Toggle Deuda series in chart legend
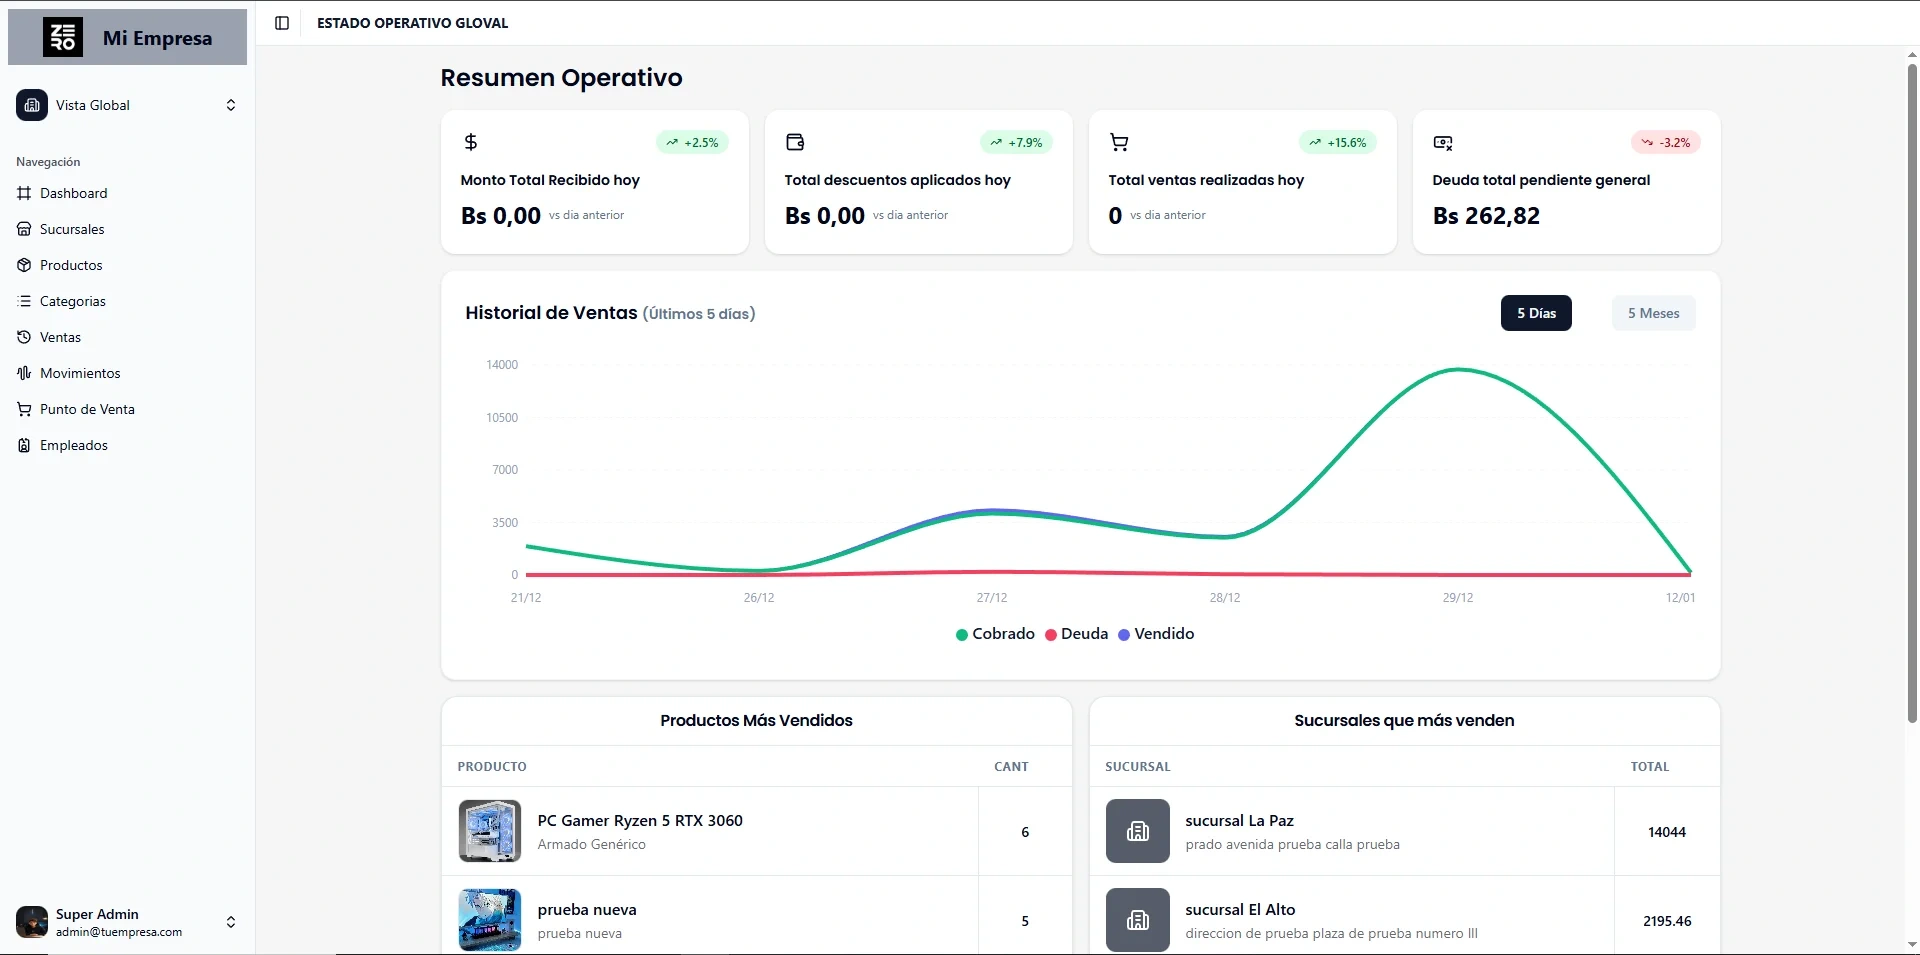 tap(1076, 634)
